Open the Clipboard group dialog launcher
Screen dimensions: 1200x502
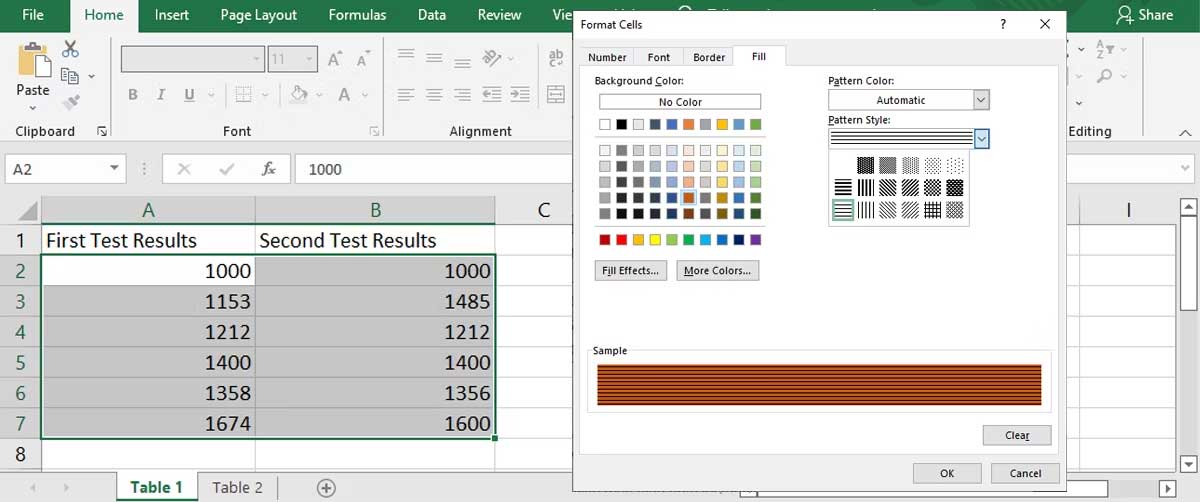pos(101,131)
